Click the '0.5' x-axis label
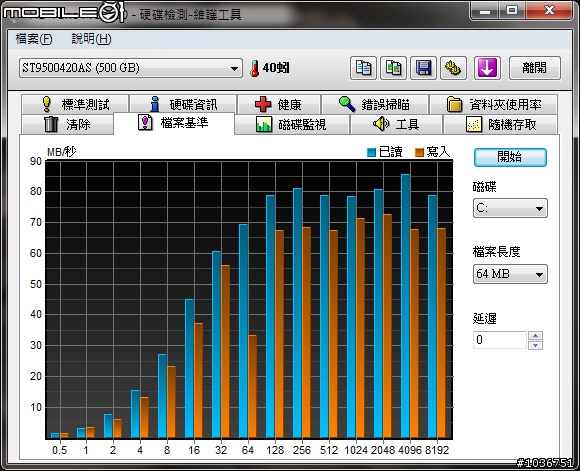This screenshot has width=580, height=471. click(x=60, y=450)
